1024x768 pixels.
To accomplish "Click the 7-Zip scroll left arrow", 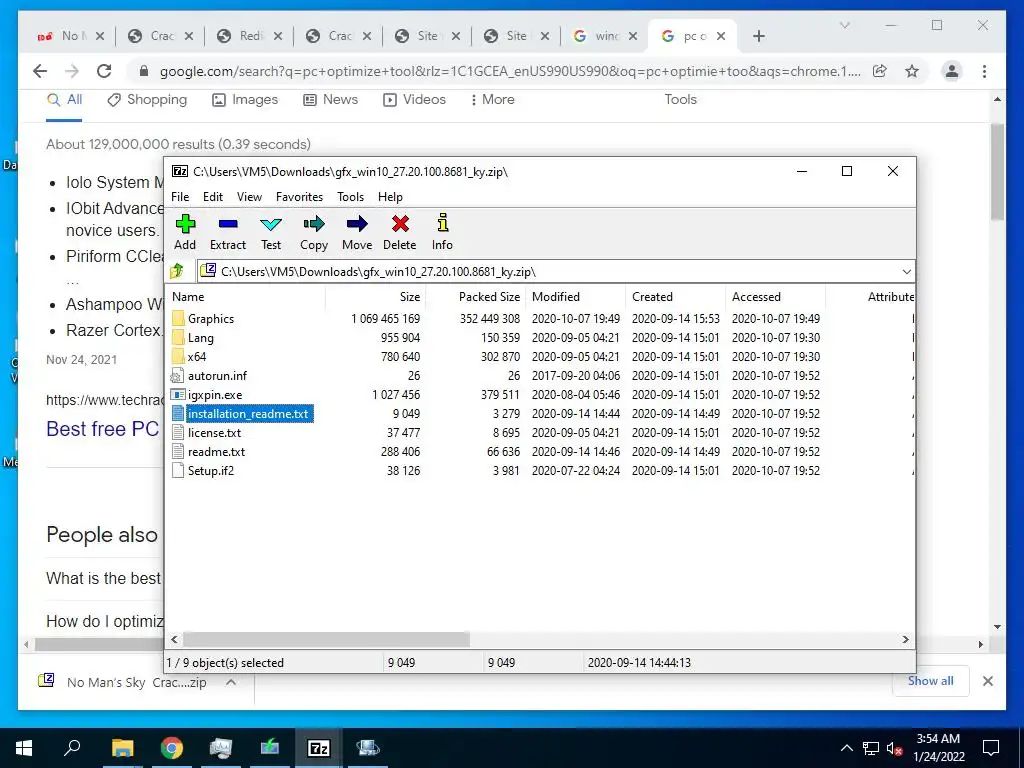I will tap(174, 639).
